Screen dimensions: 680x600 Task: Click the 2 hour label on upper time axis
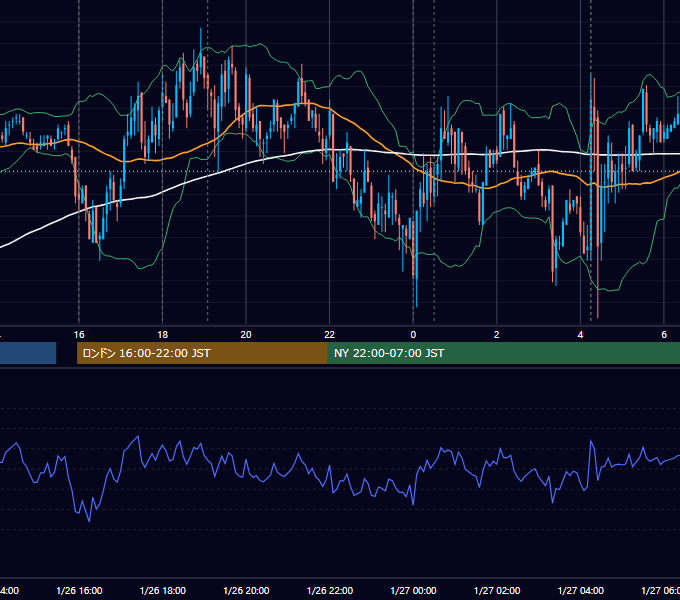click(497, 335)
